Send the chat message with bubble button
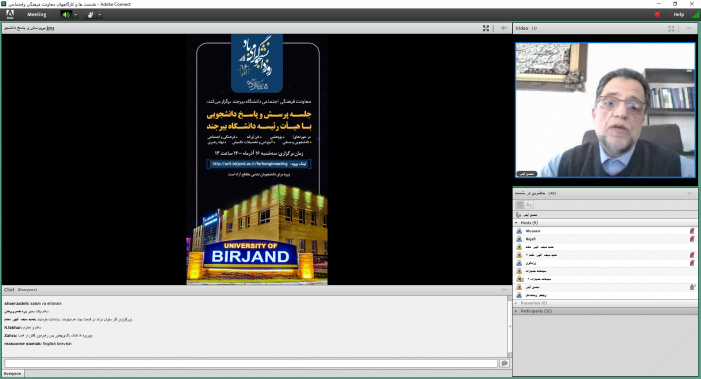The width and height of the screenshot is (701, 379). [504, 363]
